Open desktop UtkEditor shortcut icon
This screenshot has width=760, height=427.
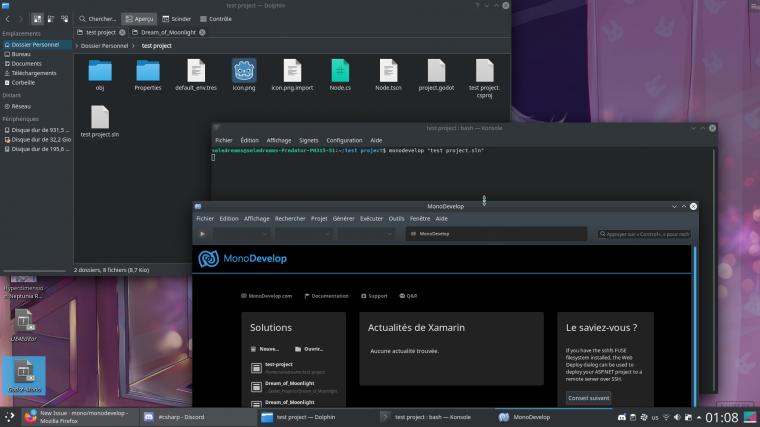click(x=23, y=325)
